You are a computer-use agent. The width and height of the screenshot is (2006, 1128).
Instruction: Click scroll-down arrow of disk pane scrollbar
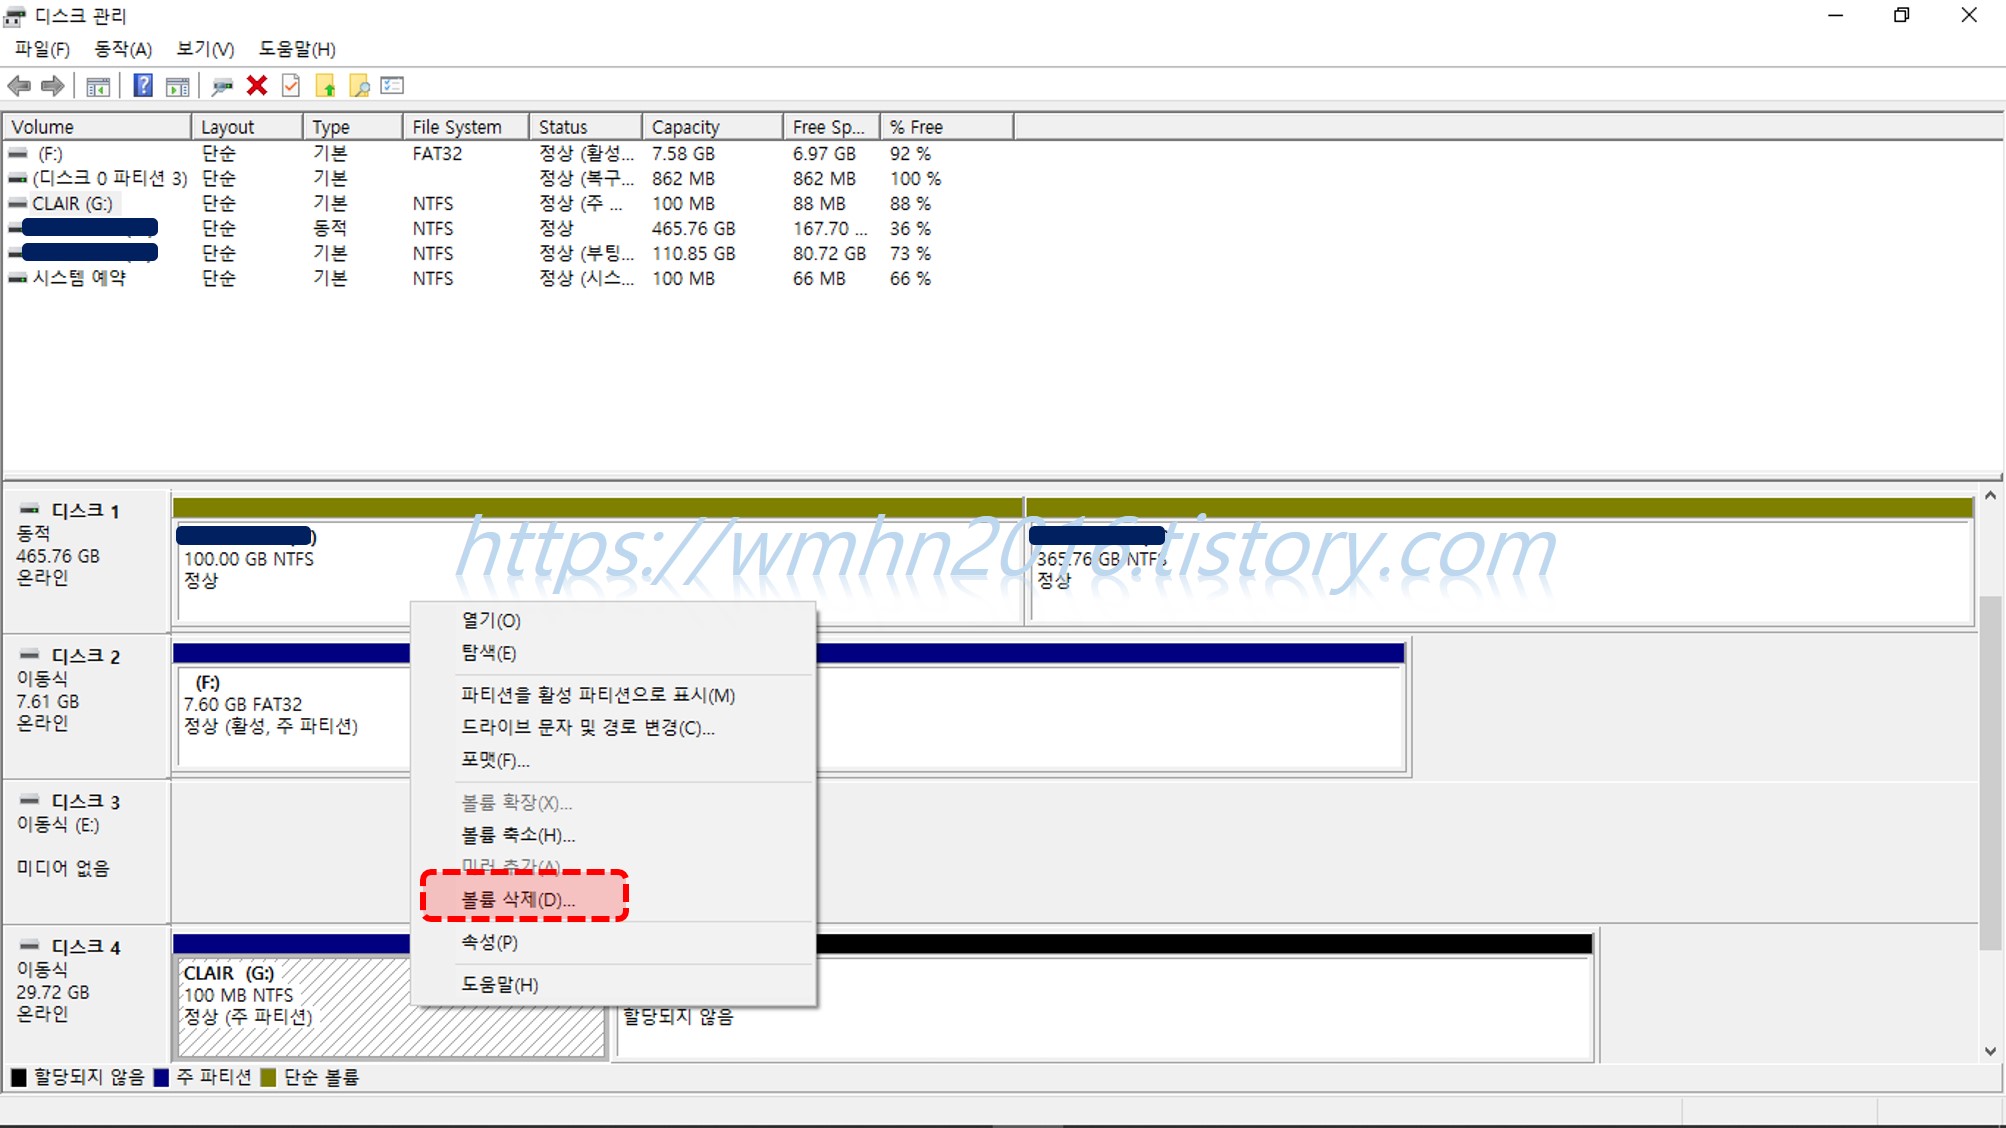pyautogui.click(x=1990, y=1051)
